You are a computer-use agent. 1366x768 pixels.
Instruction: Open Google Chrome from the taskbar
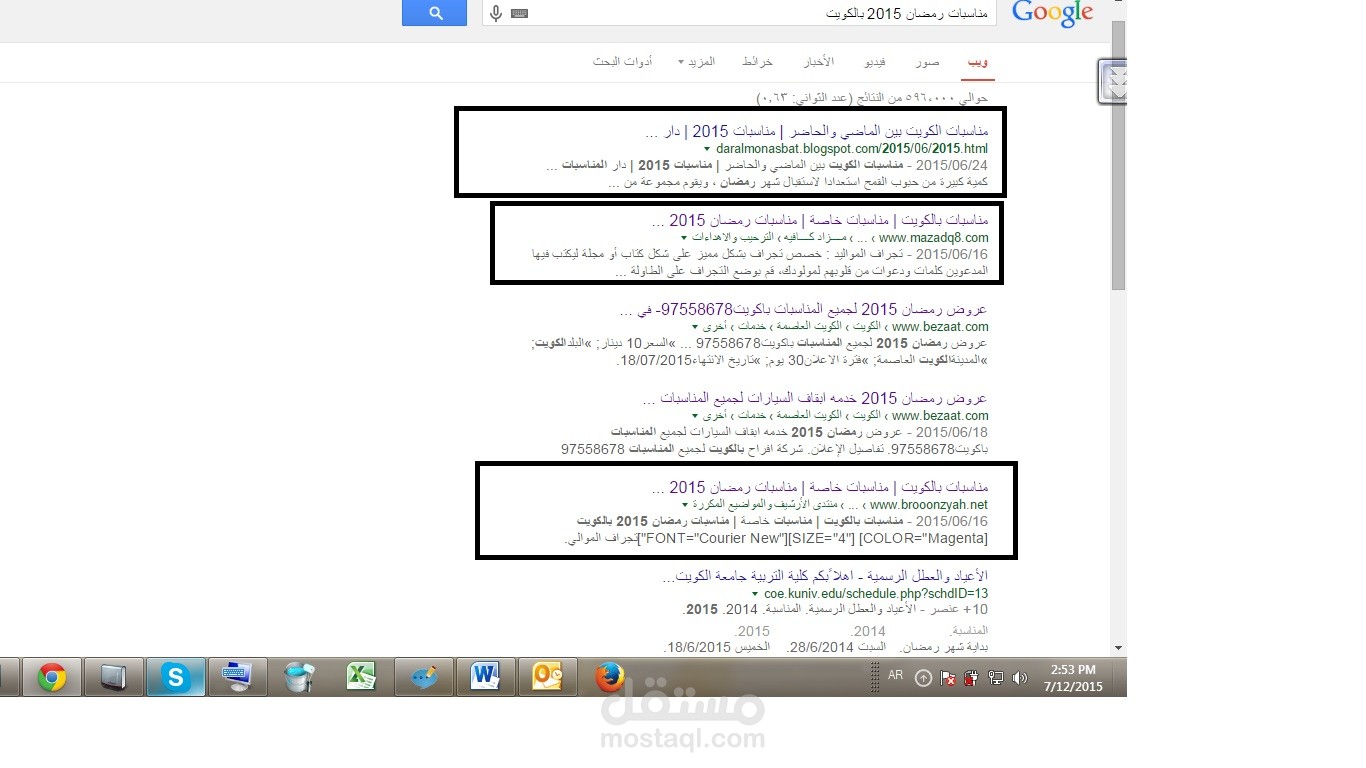pos(52,677)
